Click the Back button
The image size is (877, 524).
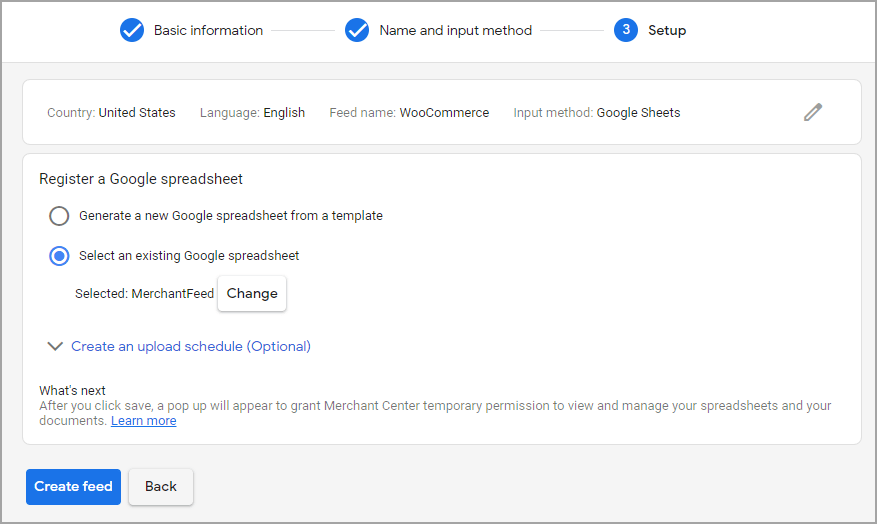(x=161, y=487)
